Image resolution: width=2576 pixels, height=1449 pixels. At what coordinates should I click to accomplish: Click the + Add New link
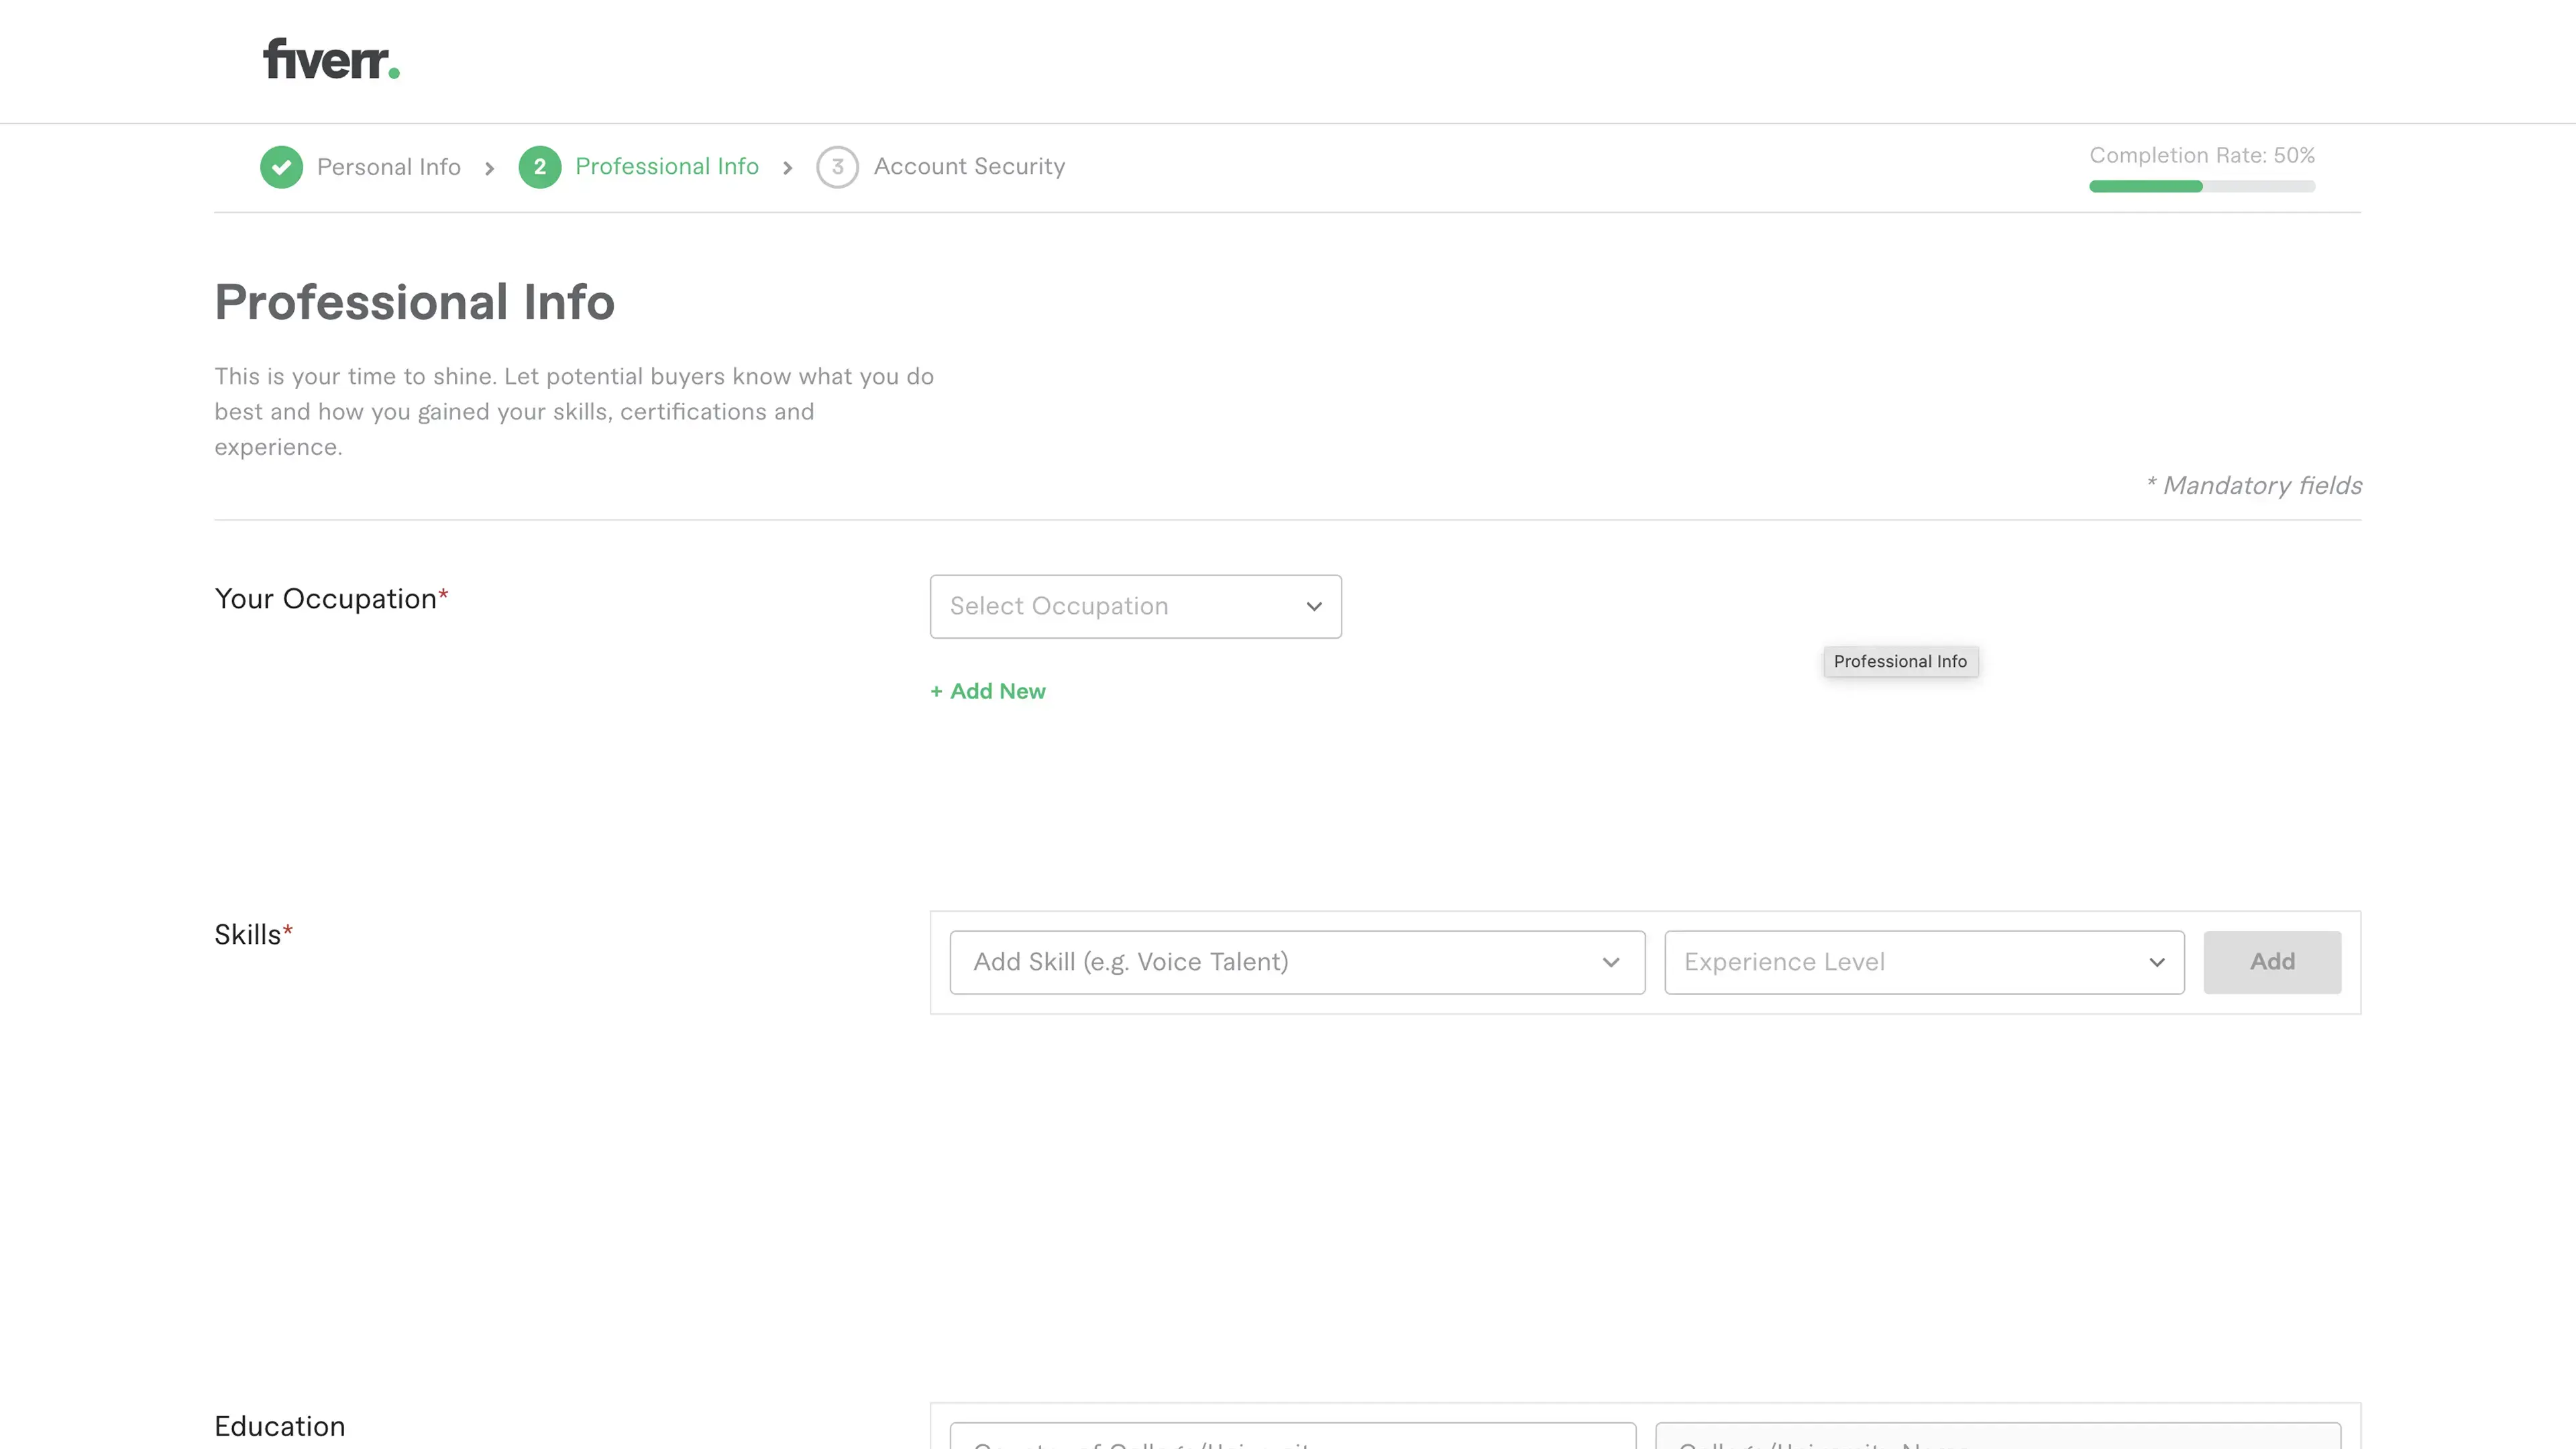pyautogui.click(x=987, y=691)
